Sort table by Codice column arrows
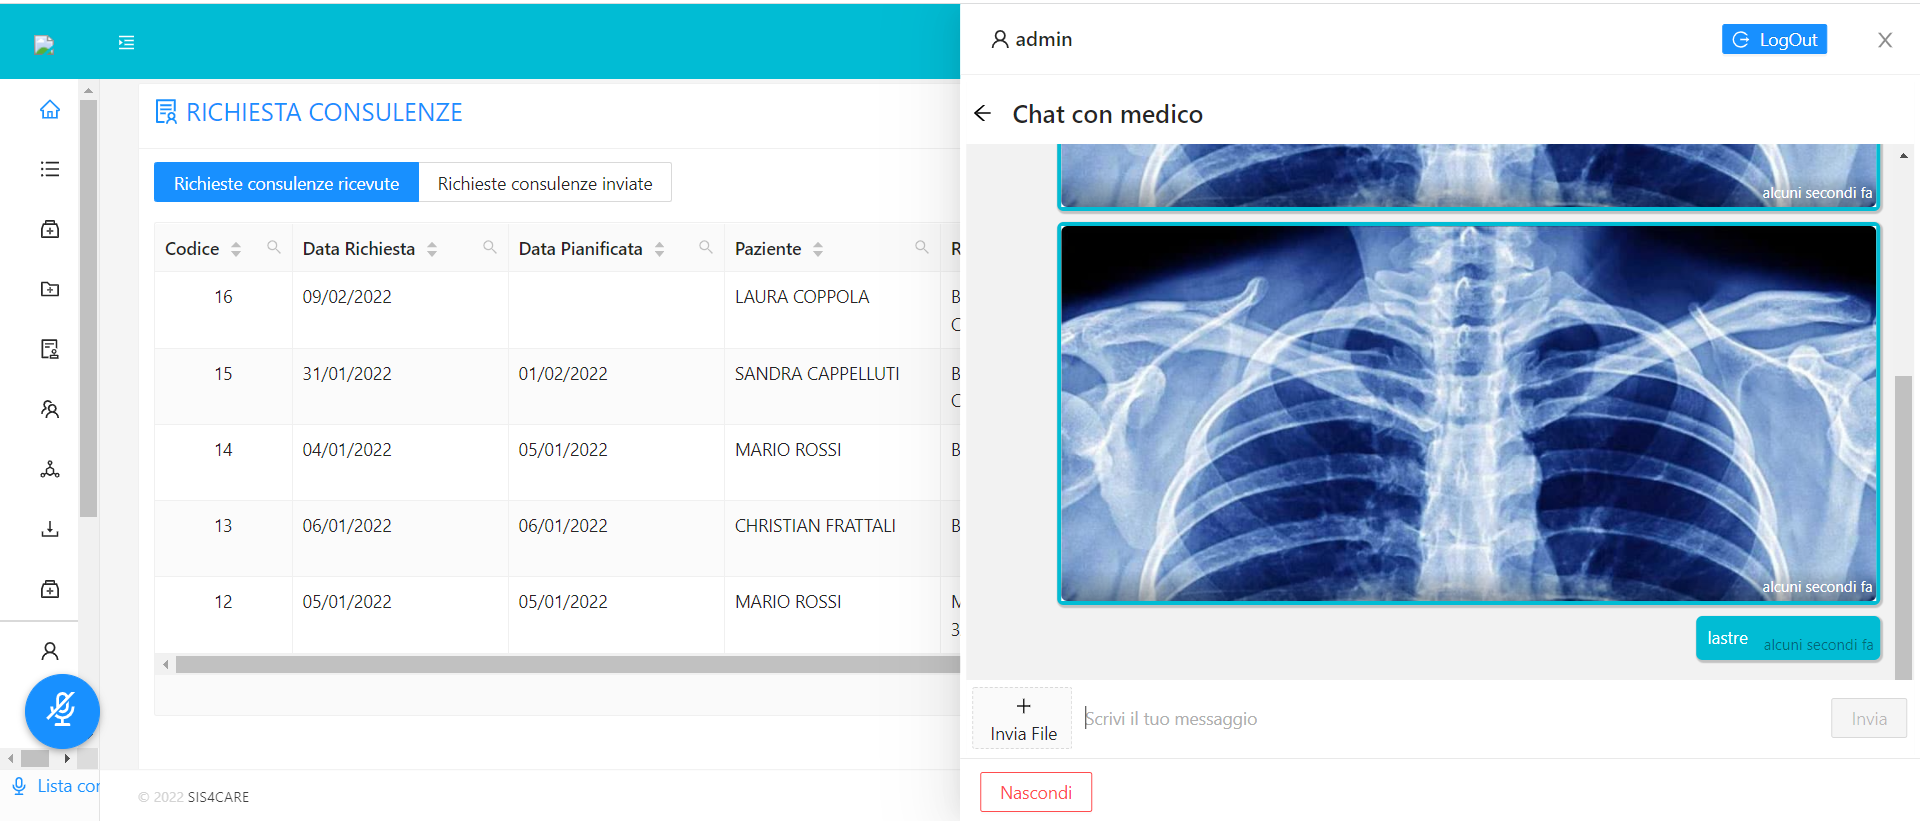Image resolution: width=1920 pixels, height=821 pixels. [x=236, y=249]
